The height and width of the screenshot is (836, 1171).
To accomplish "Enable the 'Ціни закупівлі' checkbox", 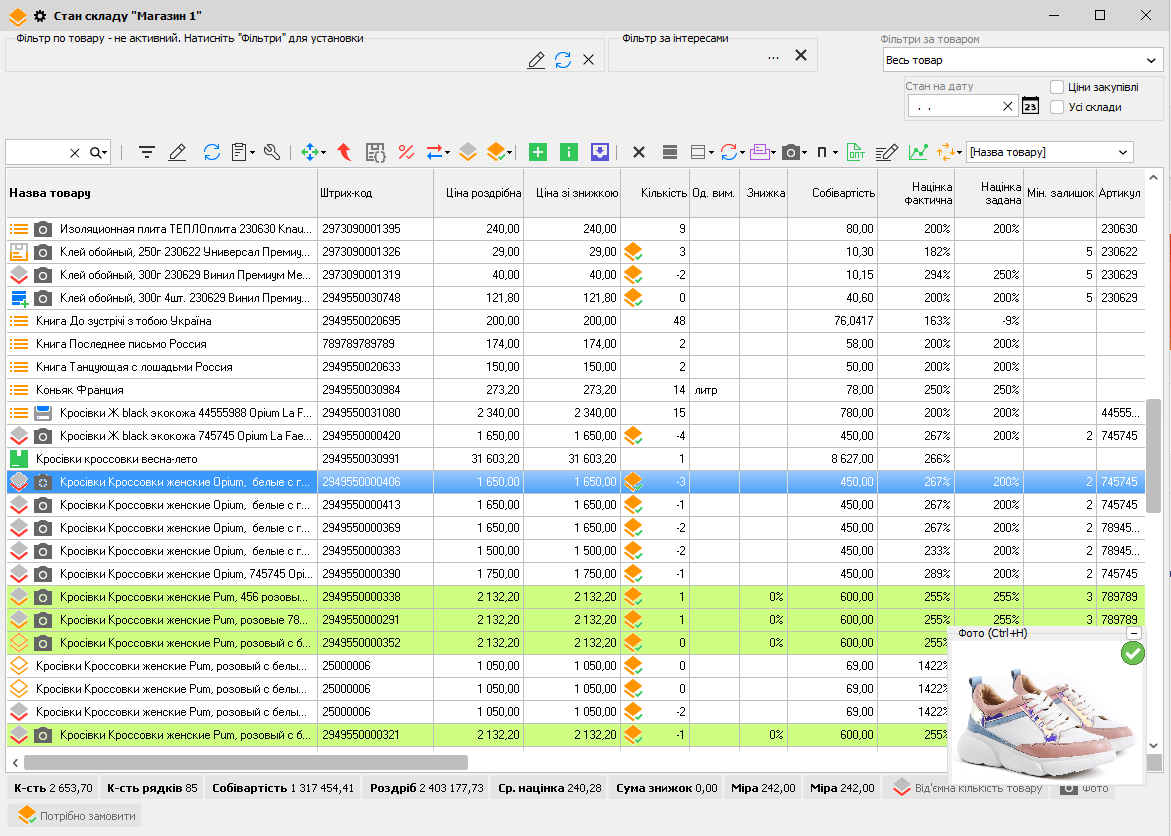I will coord(1057,87).
